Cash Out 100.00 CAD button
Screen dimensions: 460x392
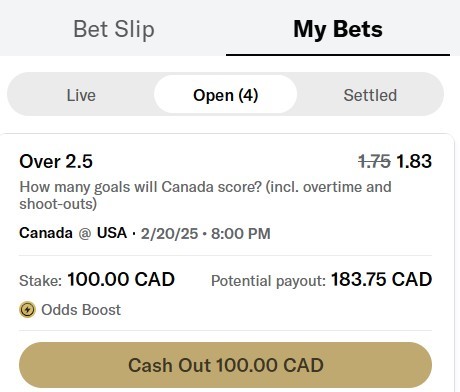225,365
